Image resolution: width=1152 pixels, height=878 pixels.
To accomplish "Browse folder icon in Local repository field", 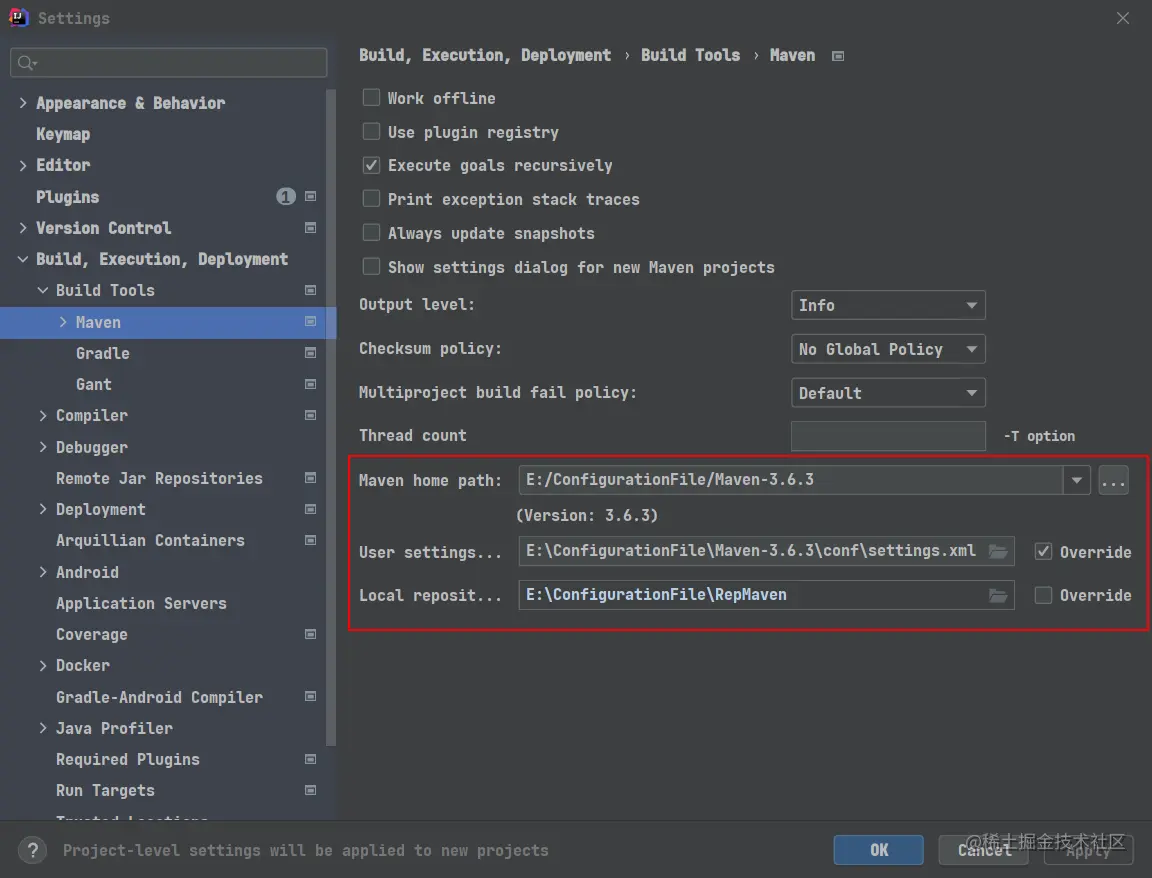I will point(998,595).
